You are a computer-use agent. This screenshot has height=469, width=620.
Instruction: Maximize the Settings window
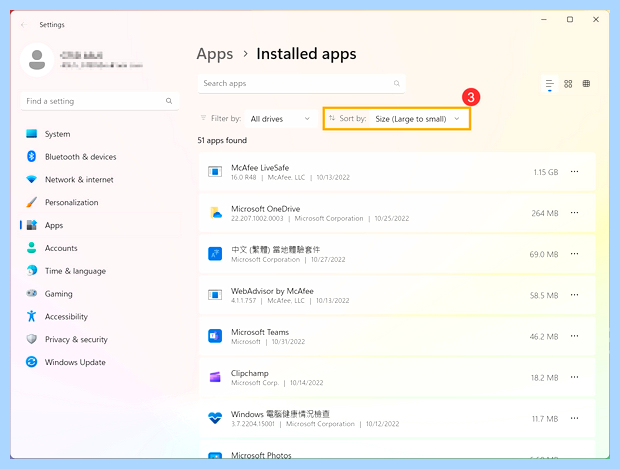[x=570, y=19]
